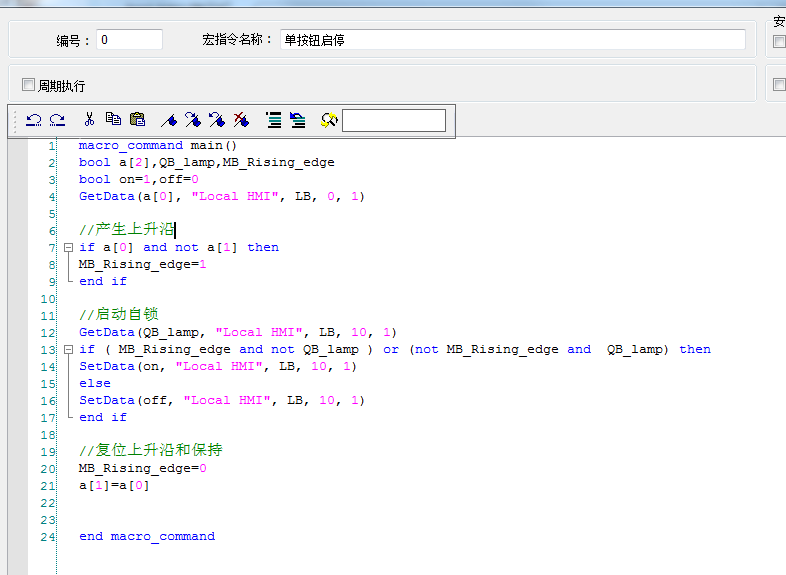Clear all bookmarks with red X flag icon
Image resolution: width=786 pixels, height=575 pixels.
(241, 120)
